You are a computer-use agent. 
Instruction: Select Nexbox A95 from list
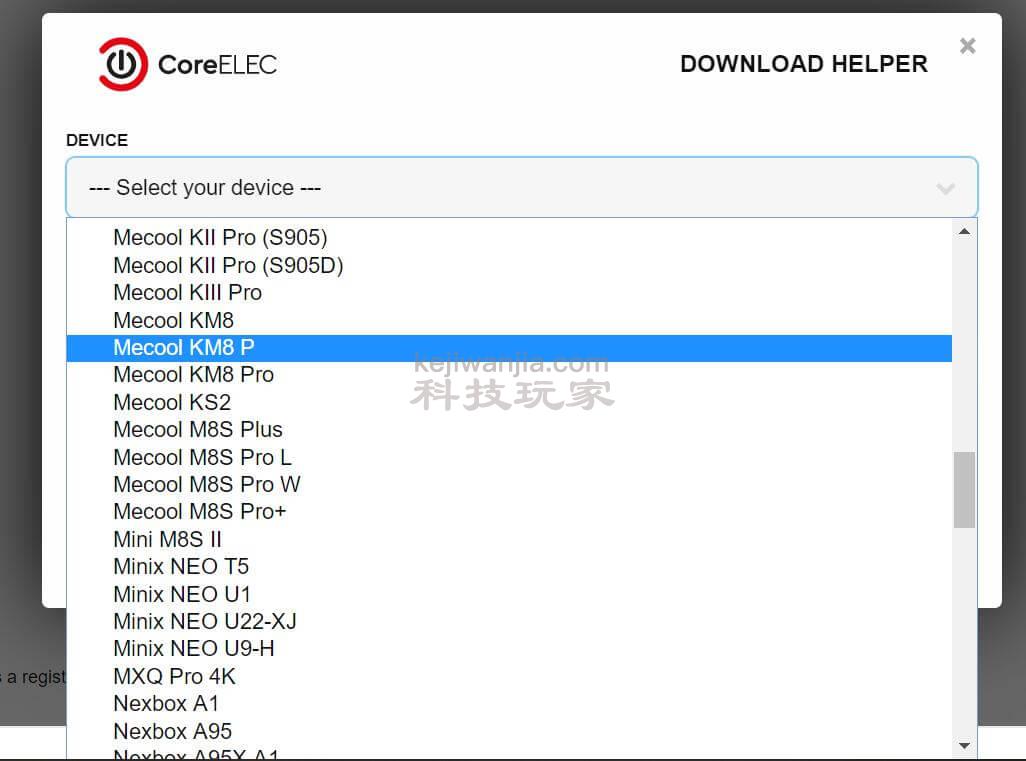pyautogui.click(x=509, y=731)
